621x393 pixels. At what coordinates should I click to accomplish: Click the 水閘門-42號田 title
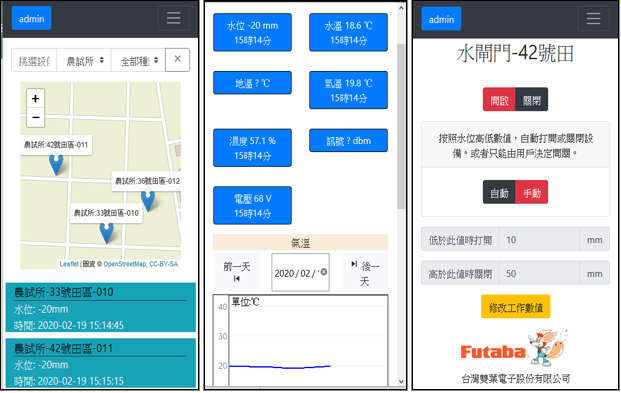[515, 53]
